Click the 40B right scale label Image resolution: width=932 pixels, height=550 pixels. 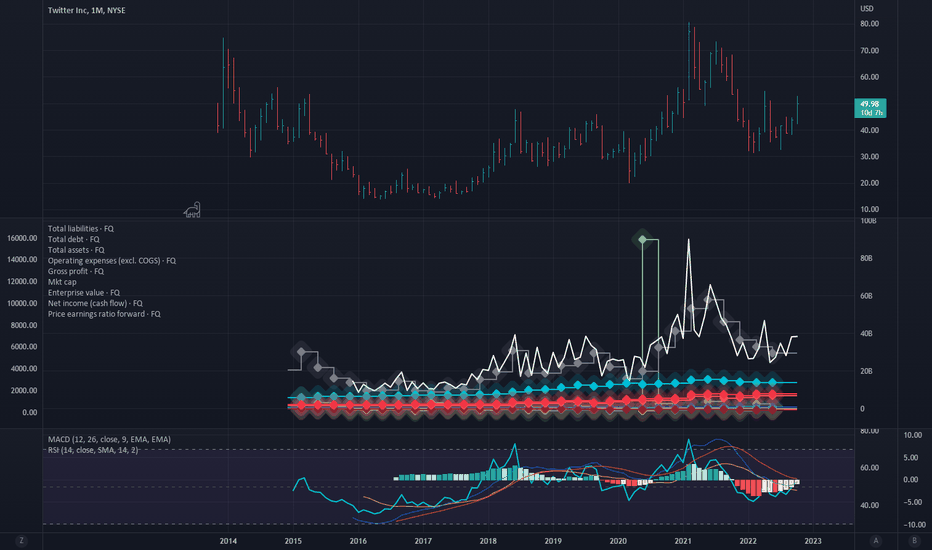(x=867, y=334)
